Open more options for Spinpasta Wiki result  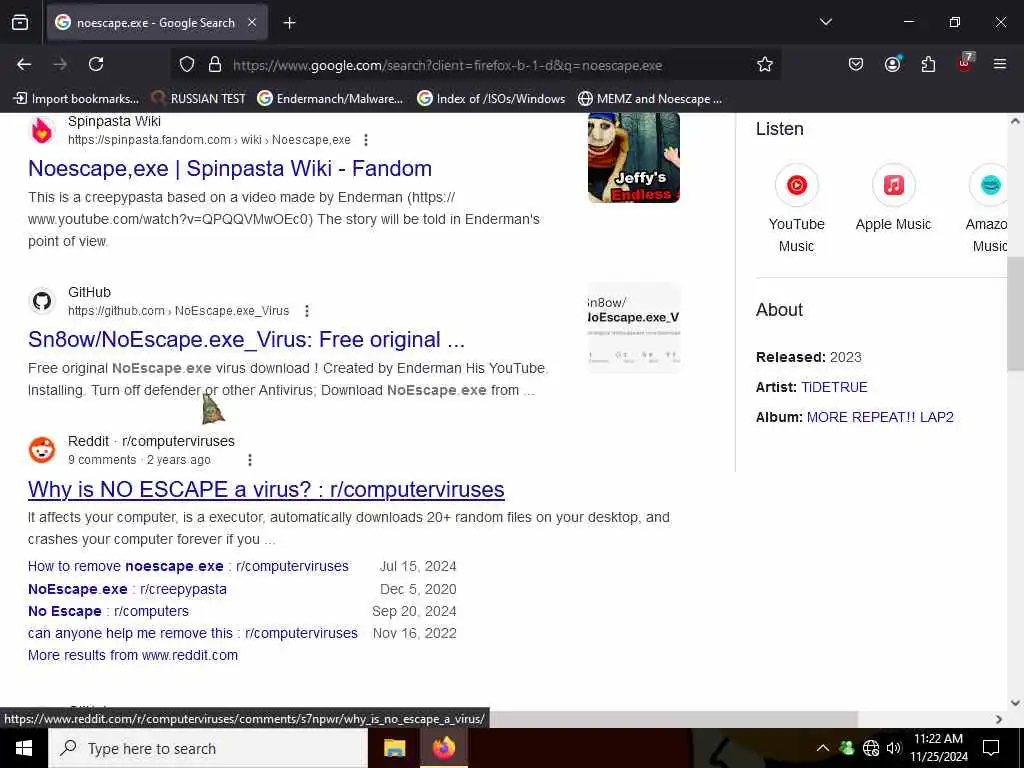[x=366, y=140]
